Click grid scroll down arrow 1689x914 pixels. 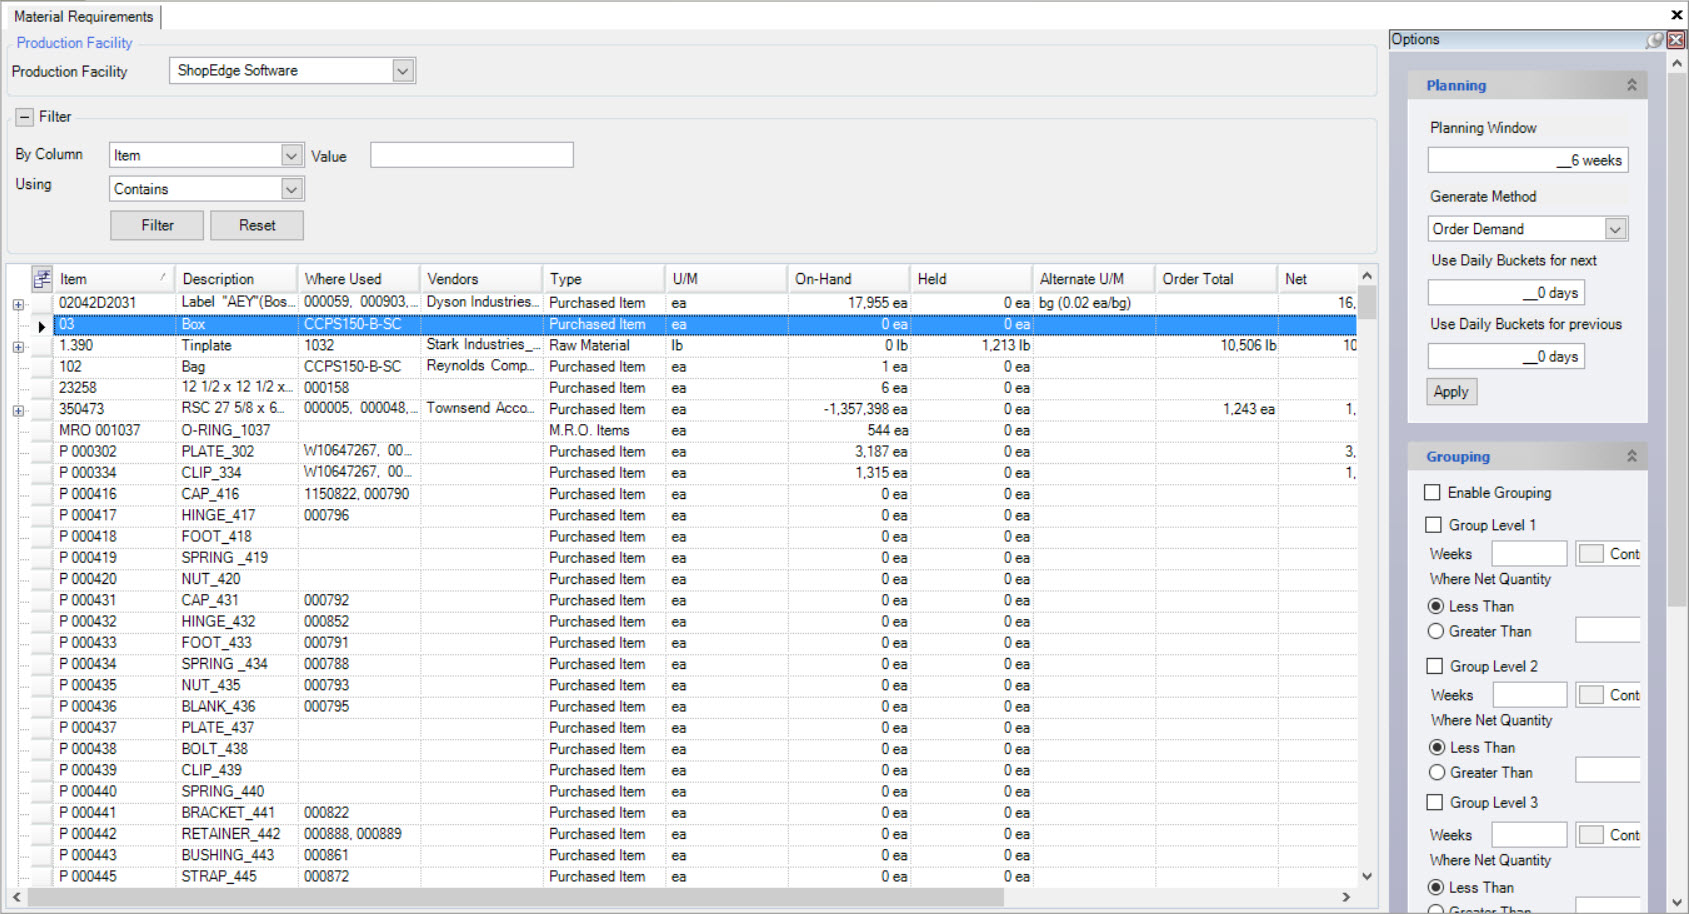[1367, 876]
